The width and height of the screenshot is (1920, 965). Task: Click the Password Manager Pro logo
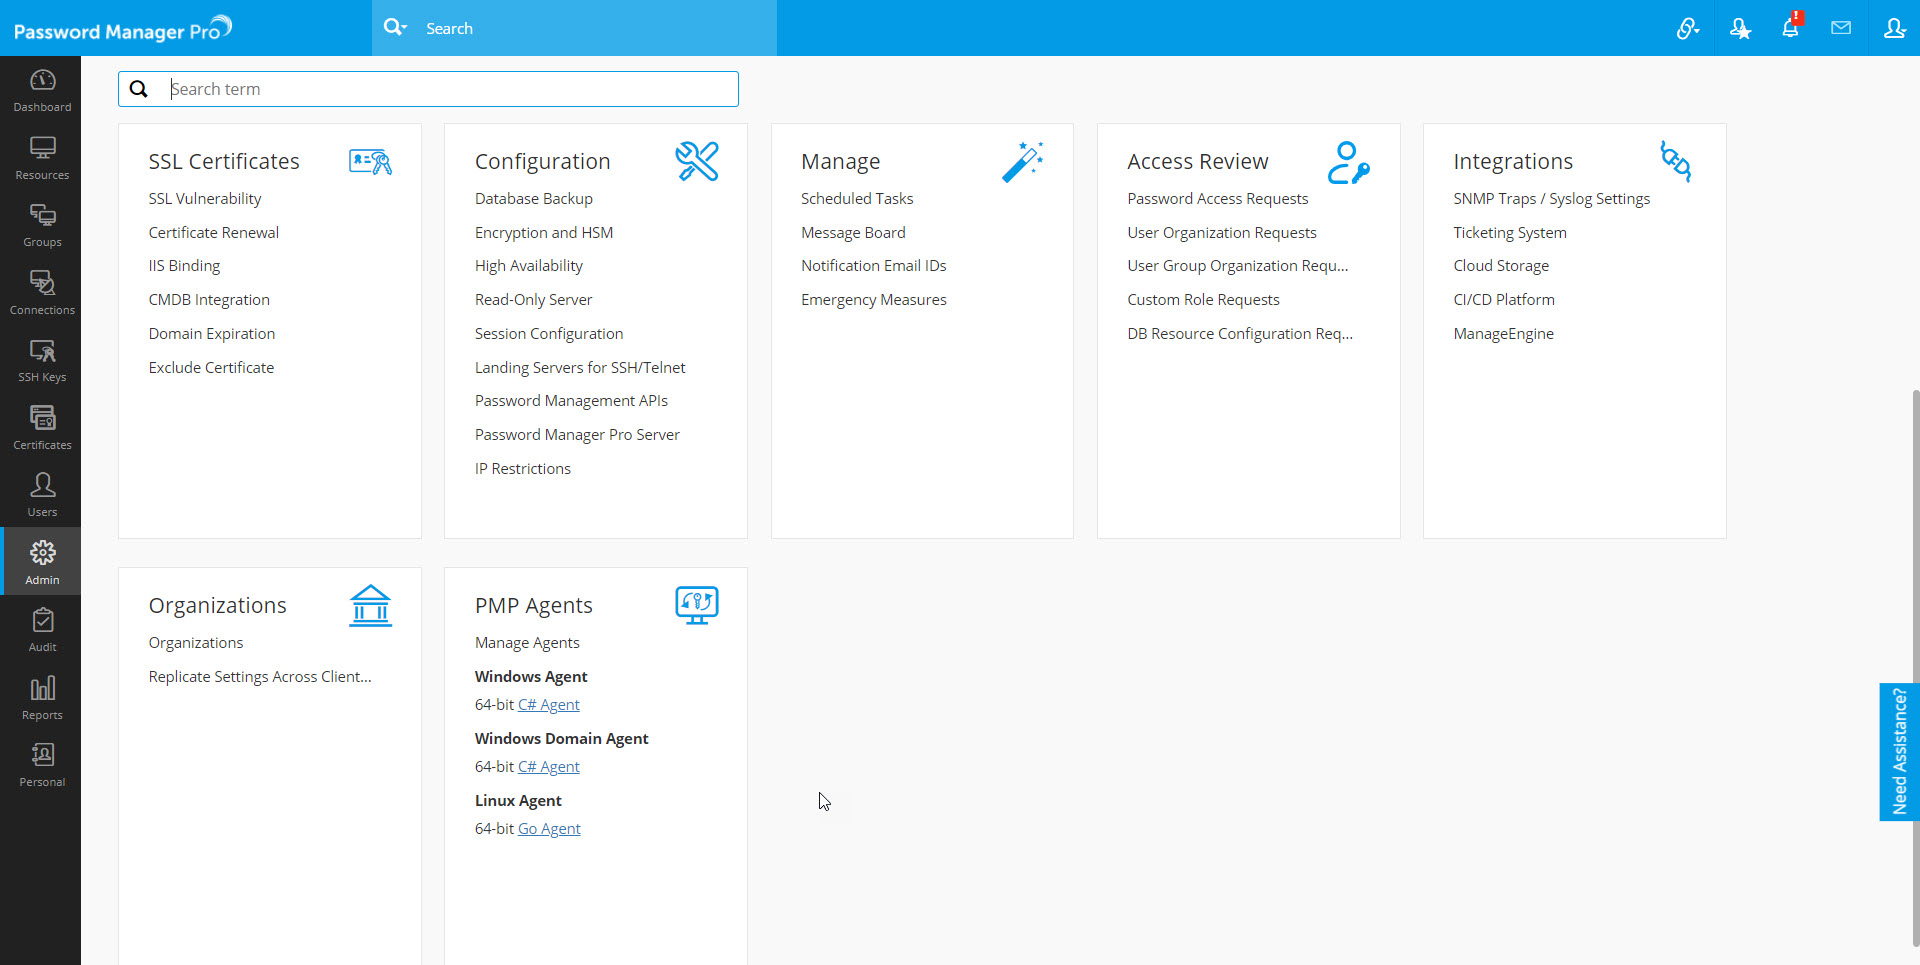tap(123, 29)
